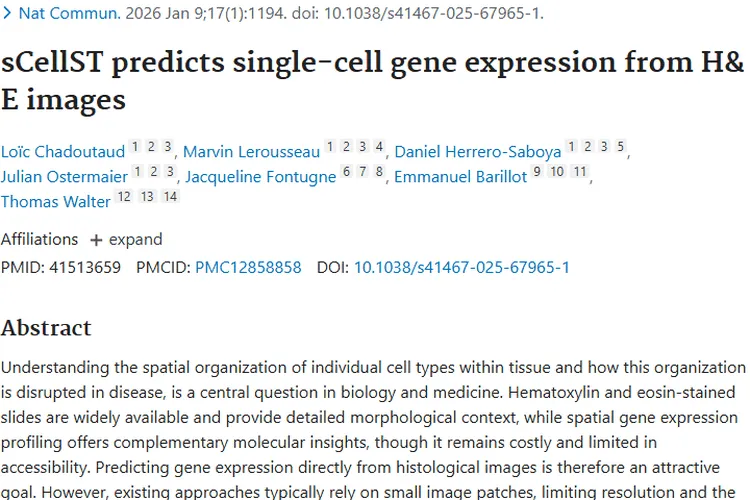Click affiliation 12 after Thomas Walter
The width and height of the screenshot is (750, 500).
pyautogui.click(x=124, y=197)
